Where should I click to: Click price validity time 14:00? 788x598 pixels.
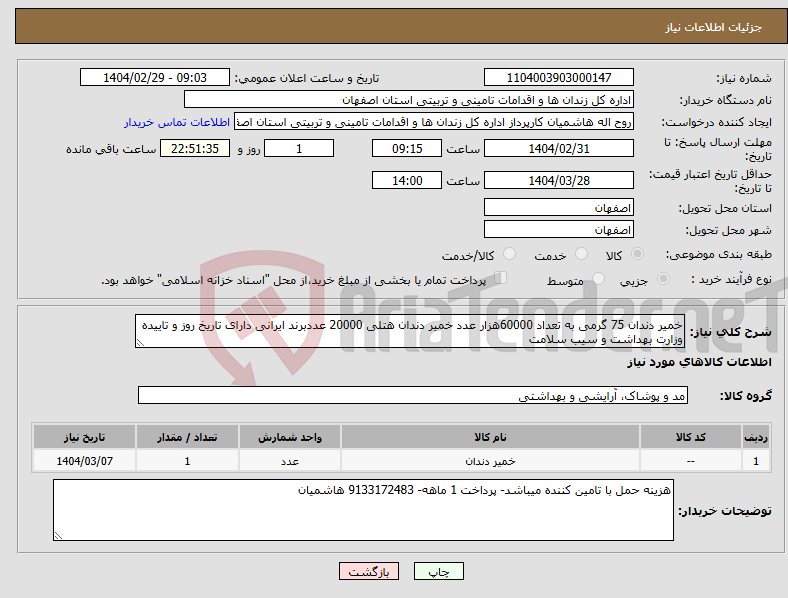tap(407, 180)
